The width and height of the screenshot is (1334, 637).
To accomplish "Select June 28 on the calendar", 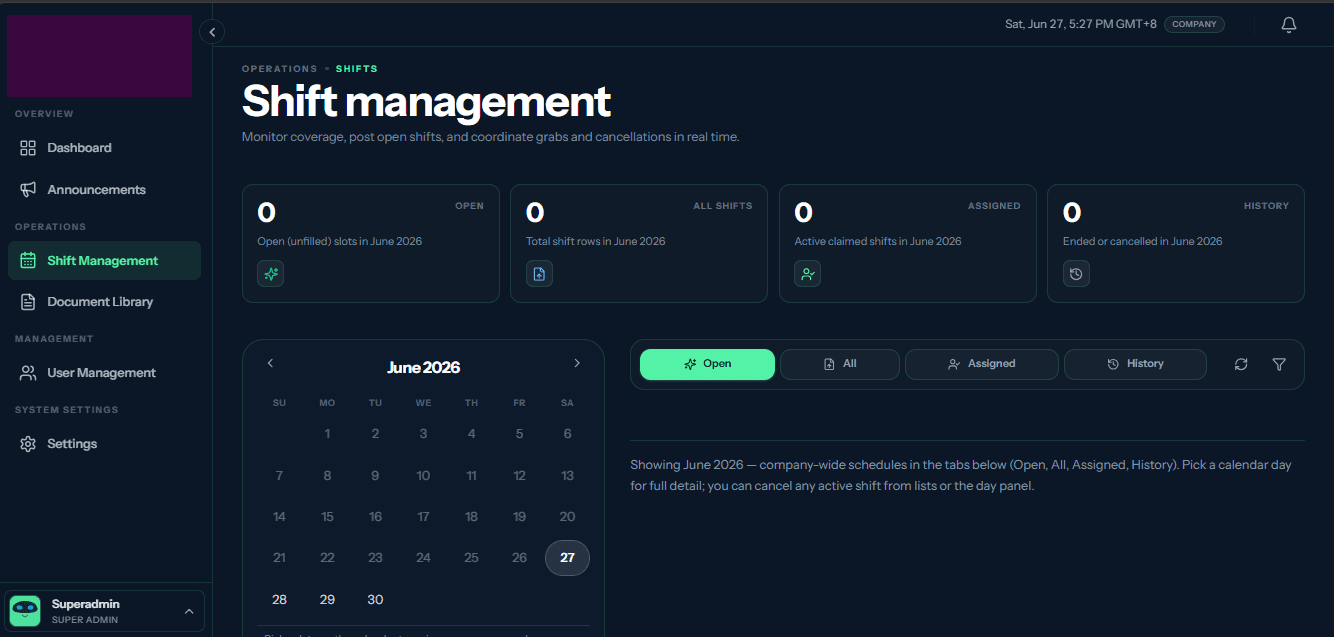I will (x=279, y=600).
